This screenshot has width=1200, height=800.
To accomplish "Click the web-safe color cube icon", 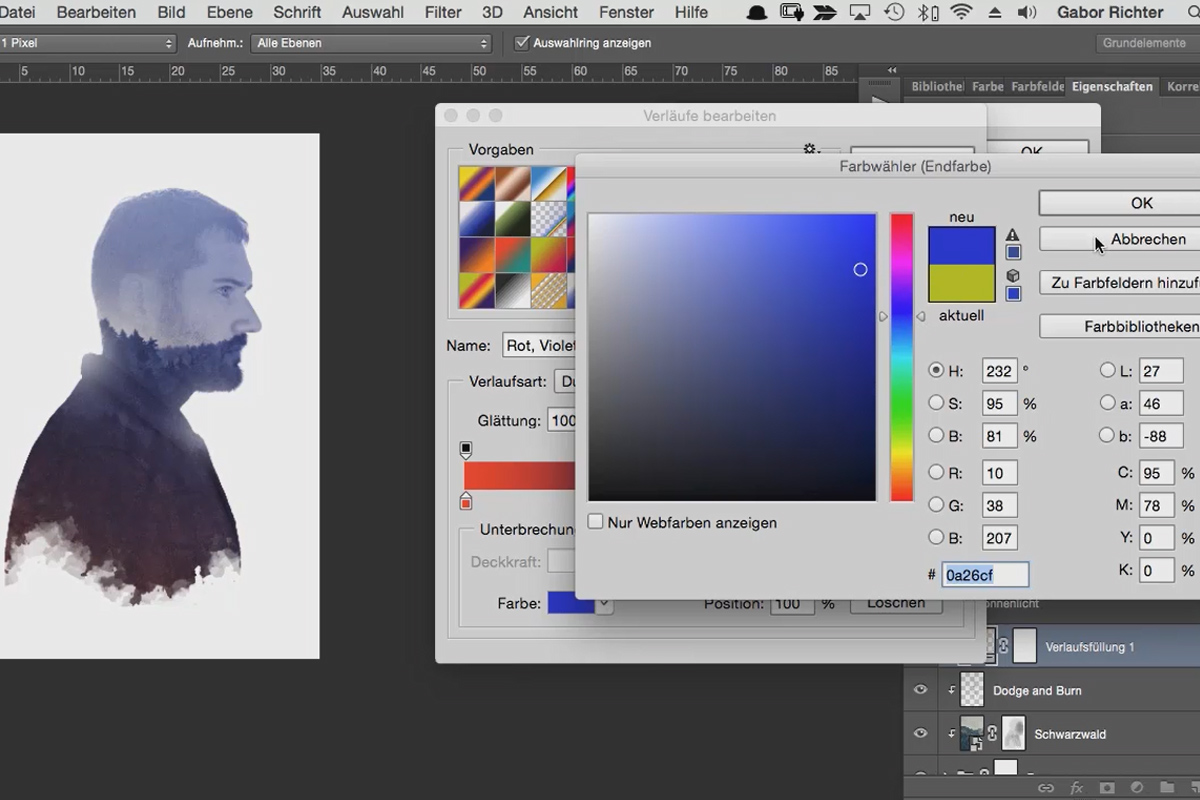I will pos(1013,275).
